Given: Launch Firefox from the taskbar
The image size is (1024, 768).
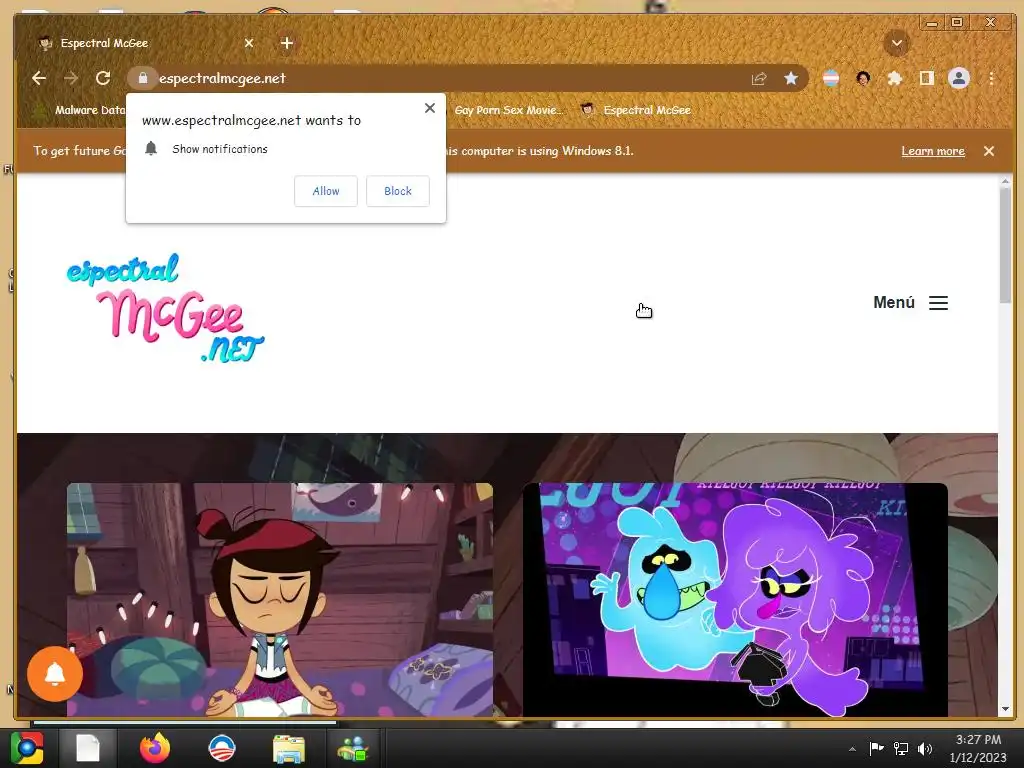Looking at the screenshot, I should [x=155, y=748].
